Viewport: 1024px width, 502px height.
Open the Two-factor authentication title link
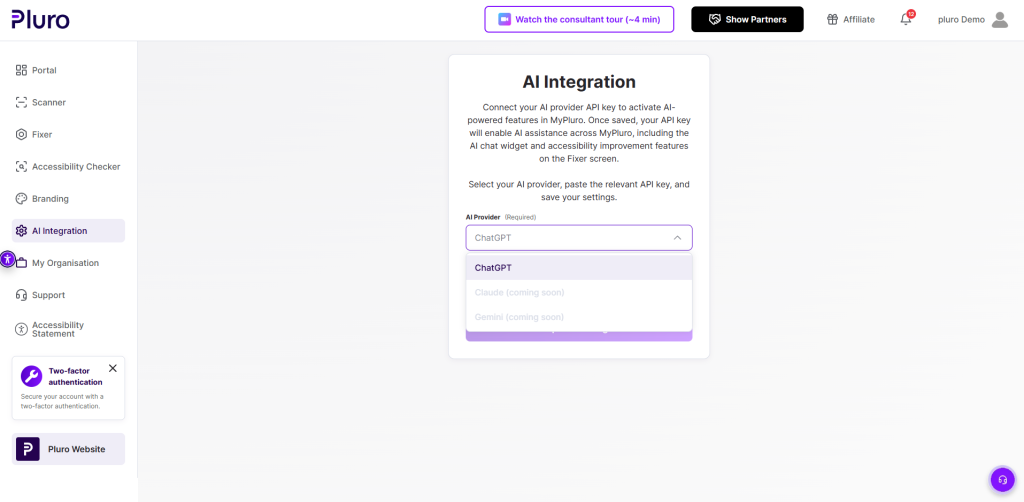(75, 376)
